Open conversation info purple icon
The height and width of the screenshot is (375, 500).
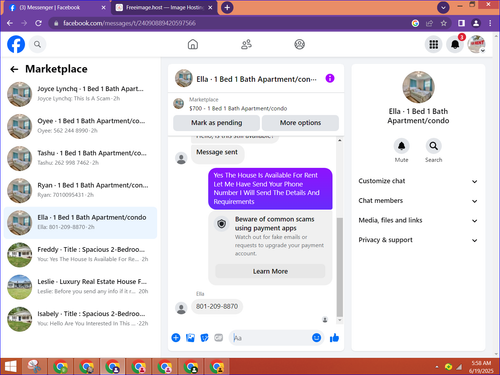pos(330,79)
